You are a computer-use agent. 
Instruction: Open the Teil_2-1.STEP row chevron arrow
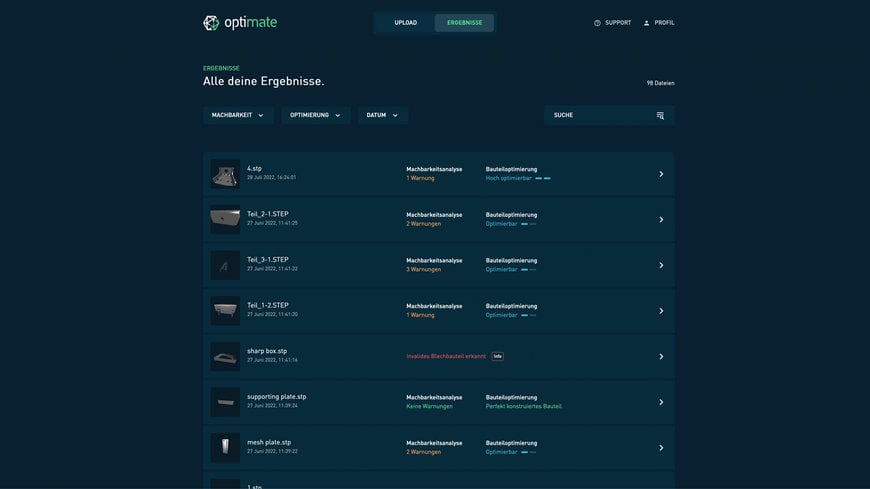point(661,220)
